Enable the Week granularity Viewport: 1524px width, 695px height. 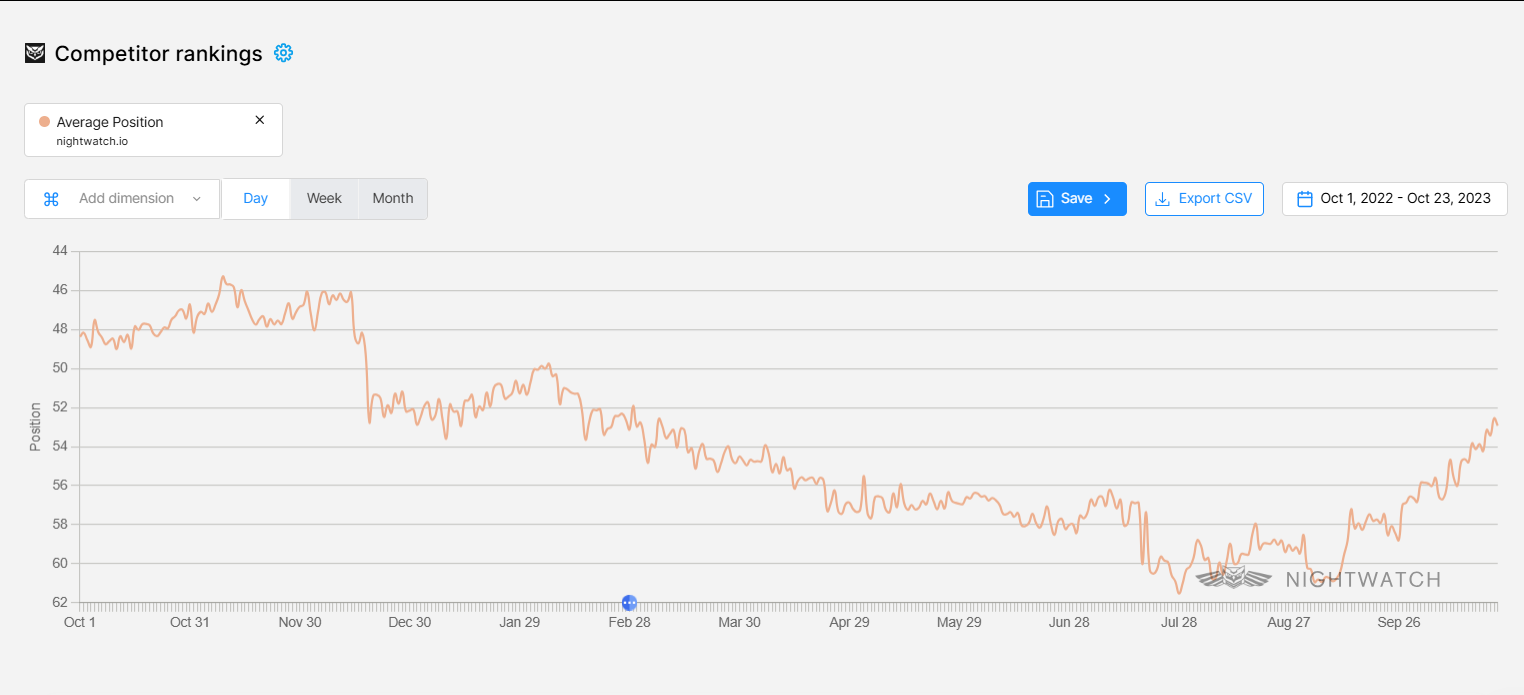coord(323,198)
